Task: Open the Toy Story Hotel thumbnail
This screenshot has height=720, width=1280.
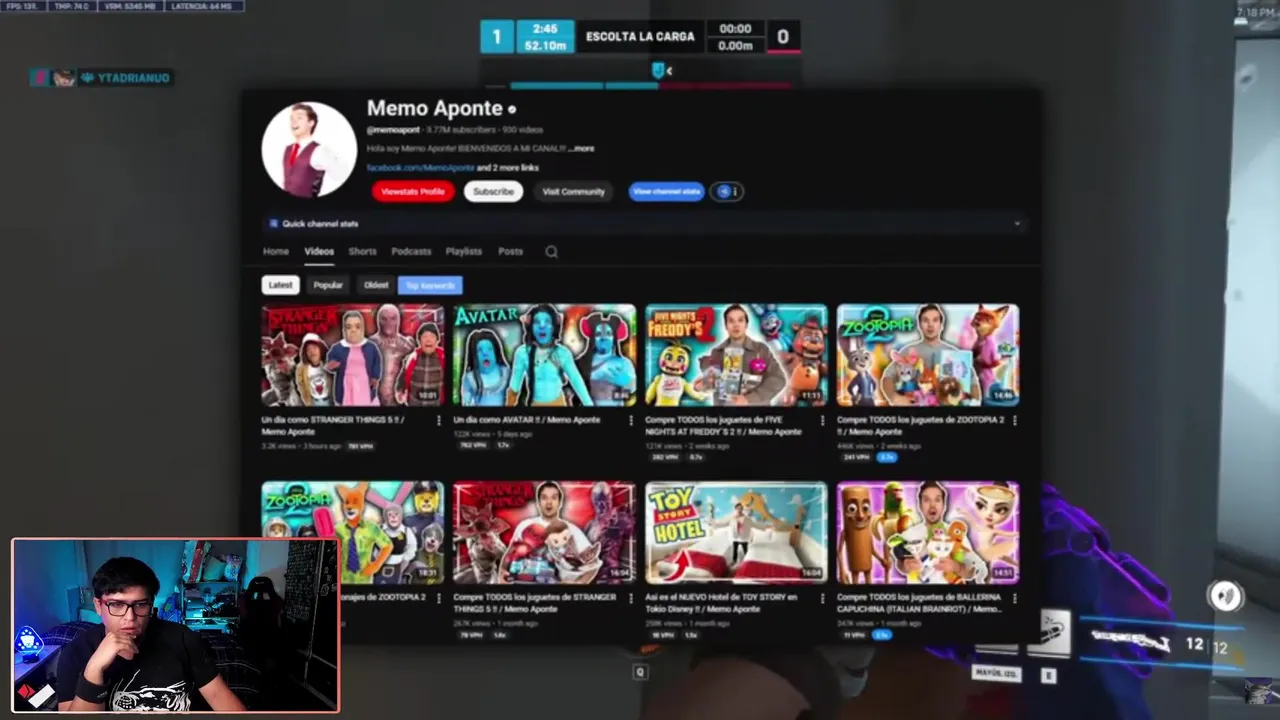Action: 737,533
